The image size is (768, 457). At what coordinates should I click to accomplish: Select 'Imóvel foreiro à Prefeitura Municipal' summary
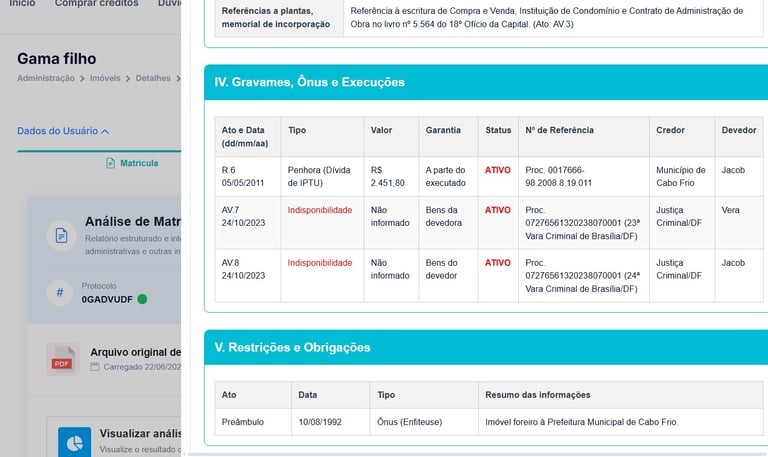point(621,422)
